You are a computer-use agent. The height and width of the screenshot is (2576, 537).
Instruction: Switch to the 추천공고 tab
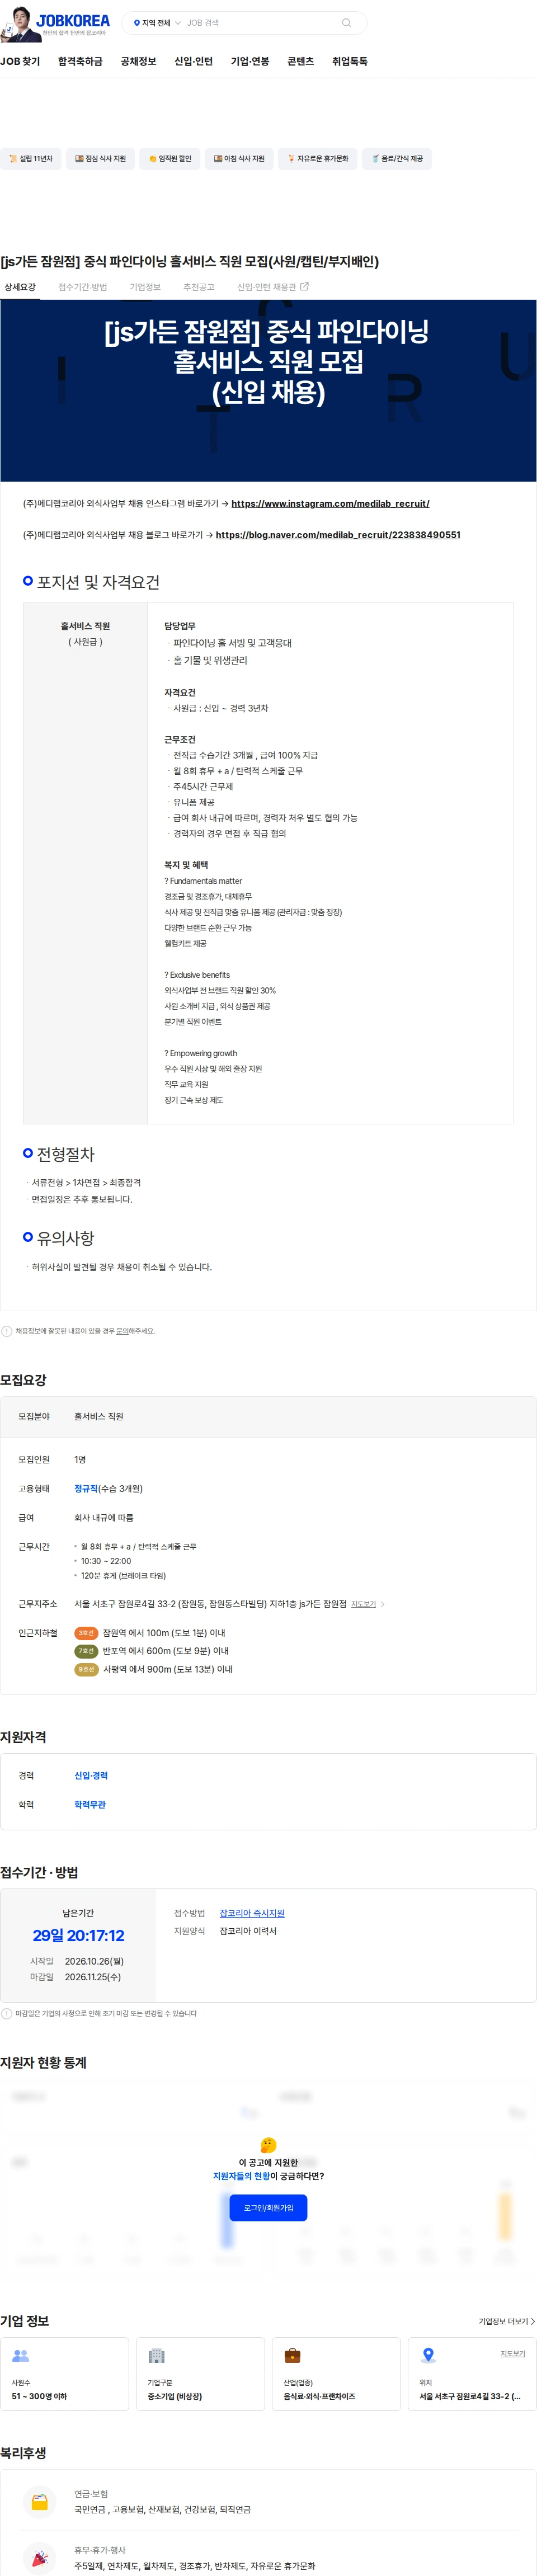click(x=198, y=288)
